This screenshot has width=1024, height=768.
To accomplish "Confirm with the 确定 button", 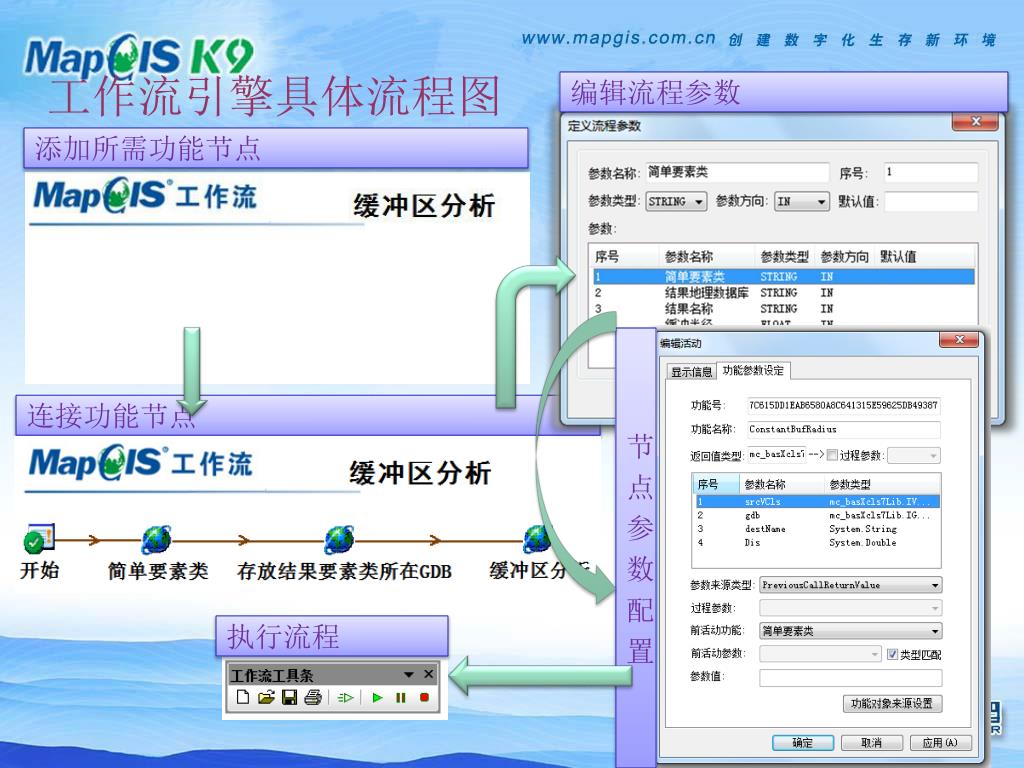I will click(x=803, y=743).
